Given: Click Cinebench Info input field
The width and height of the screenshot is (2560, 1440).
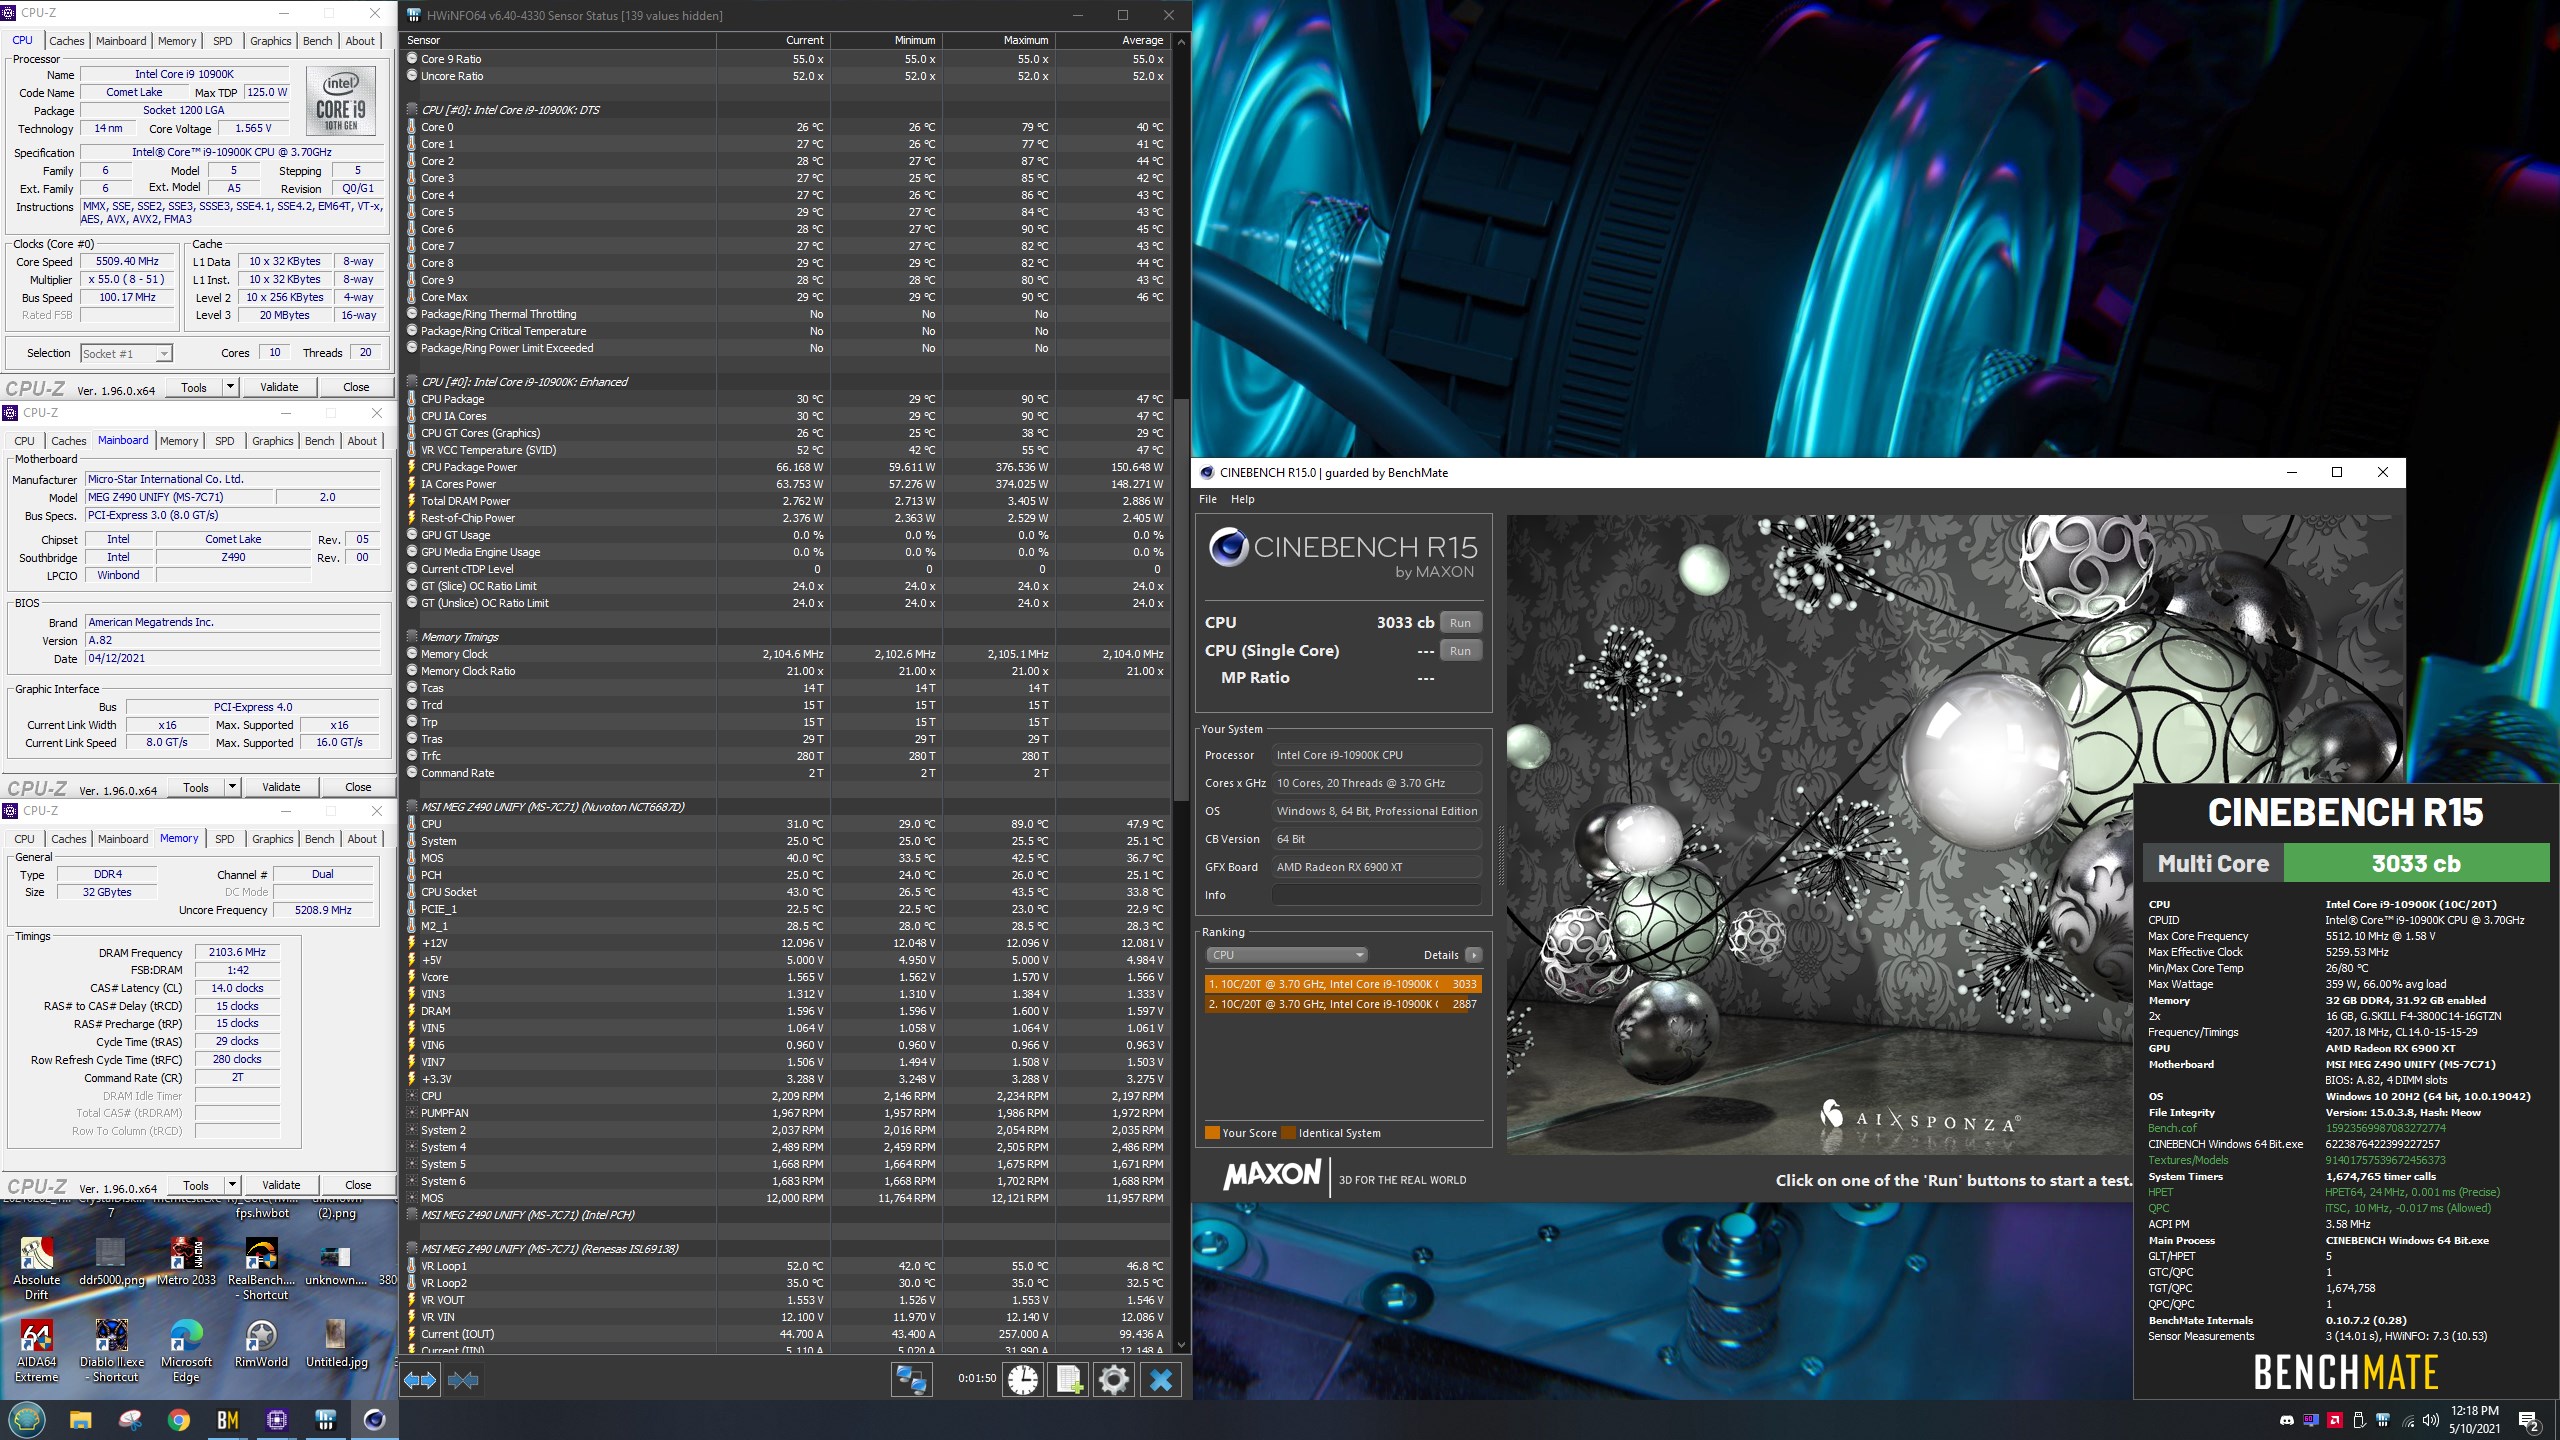Looking at the screenshot, I should click(1377, 895).
